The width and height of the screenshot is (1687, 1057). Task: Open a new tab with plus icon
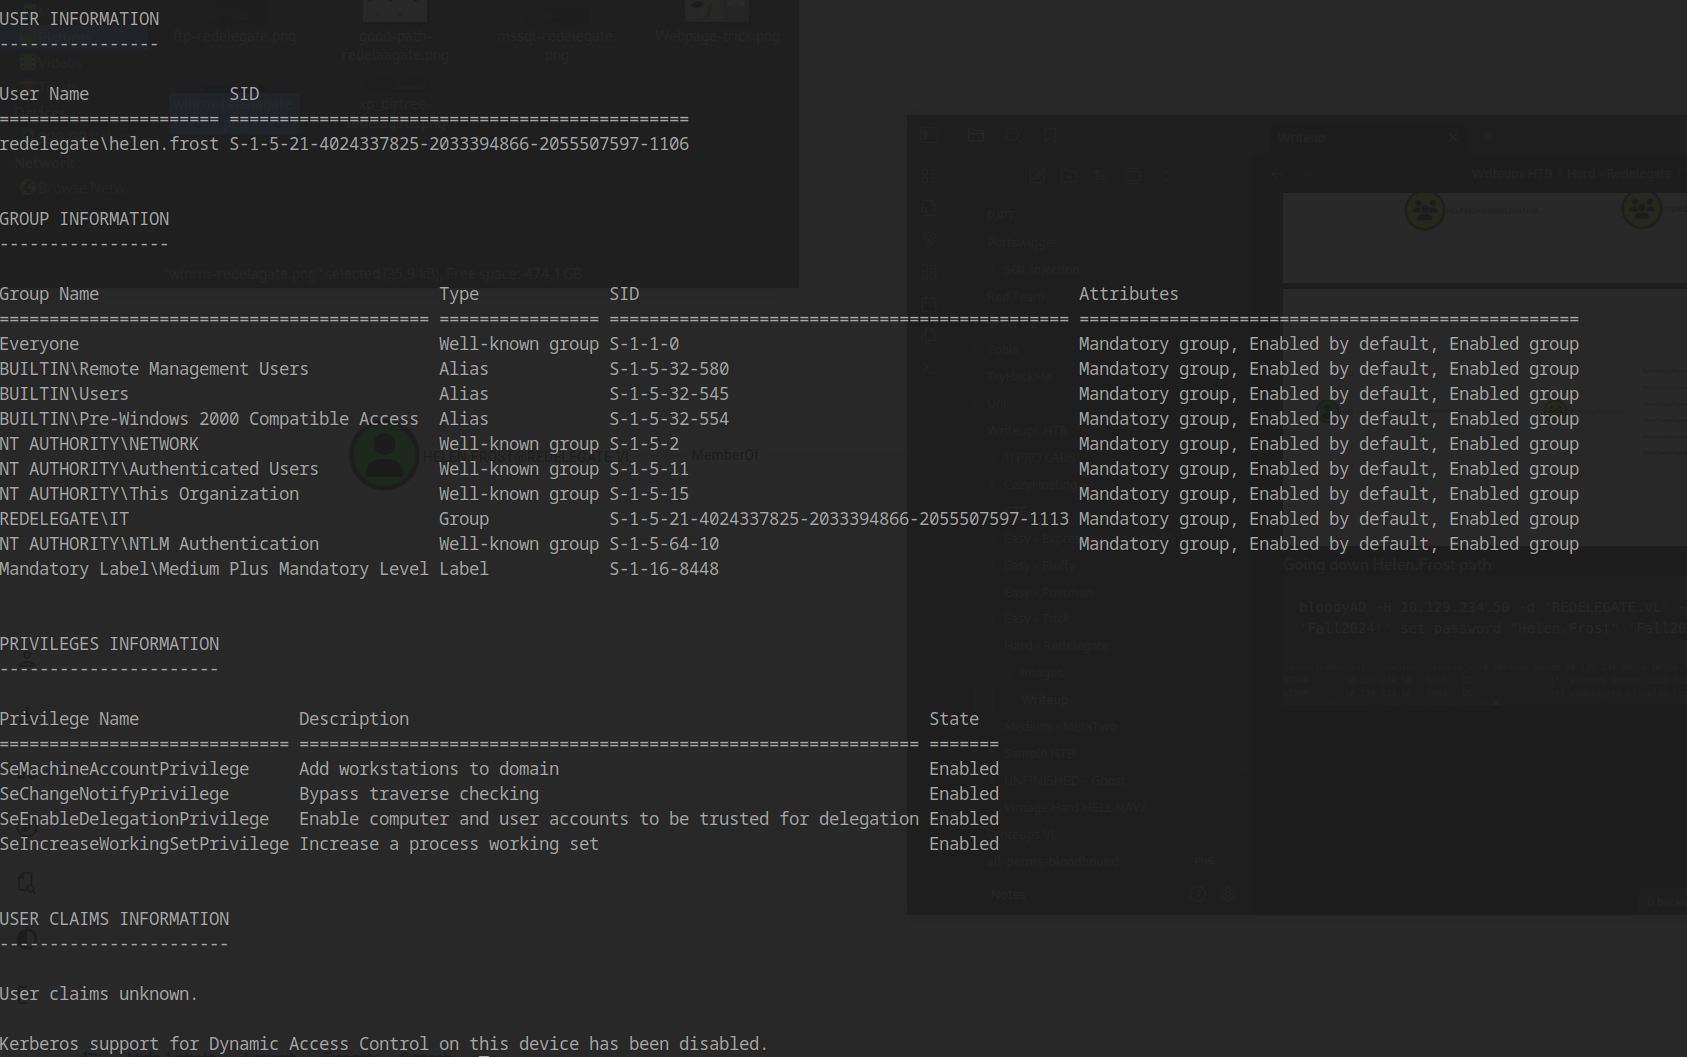1488,137
